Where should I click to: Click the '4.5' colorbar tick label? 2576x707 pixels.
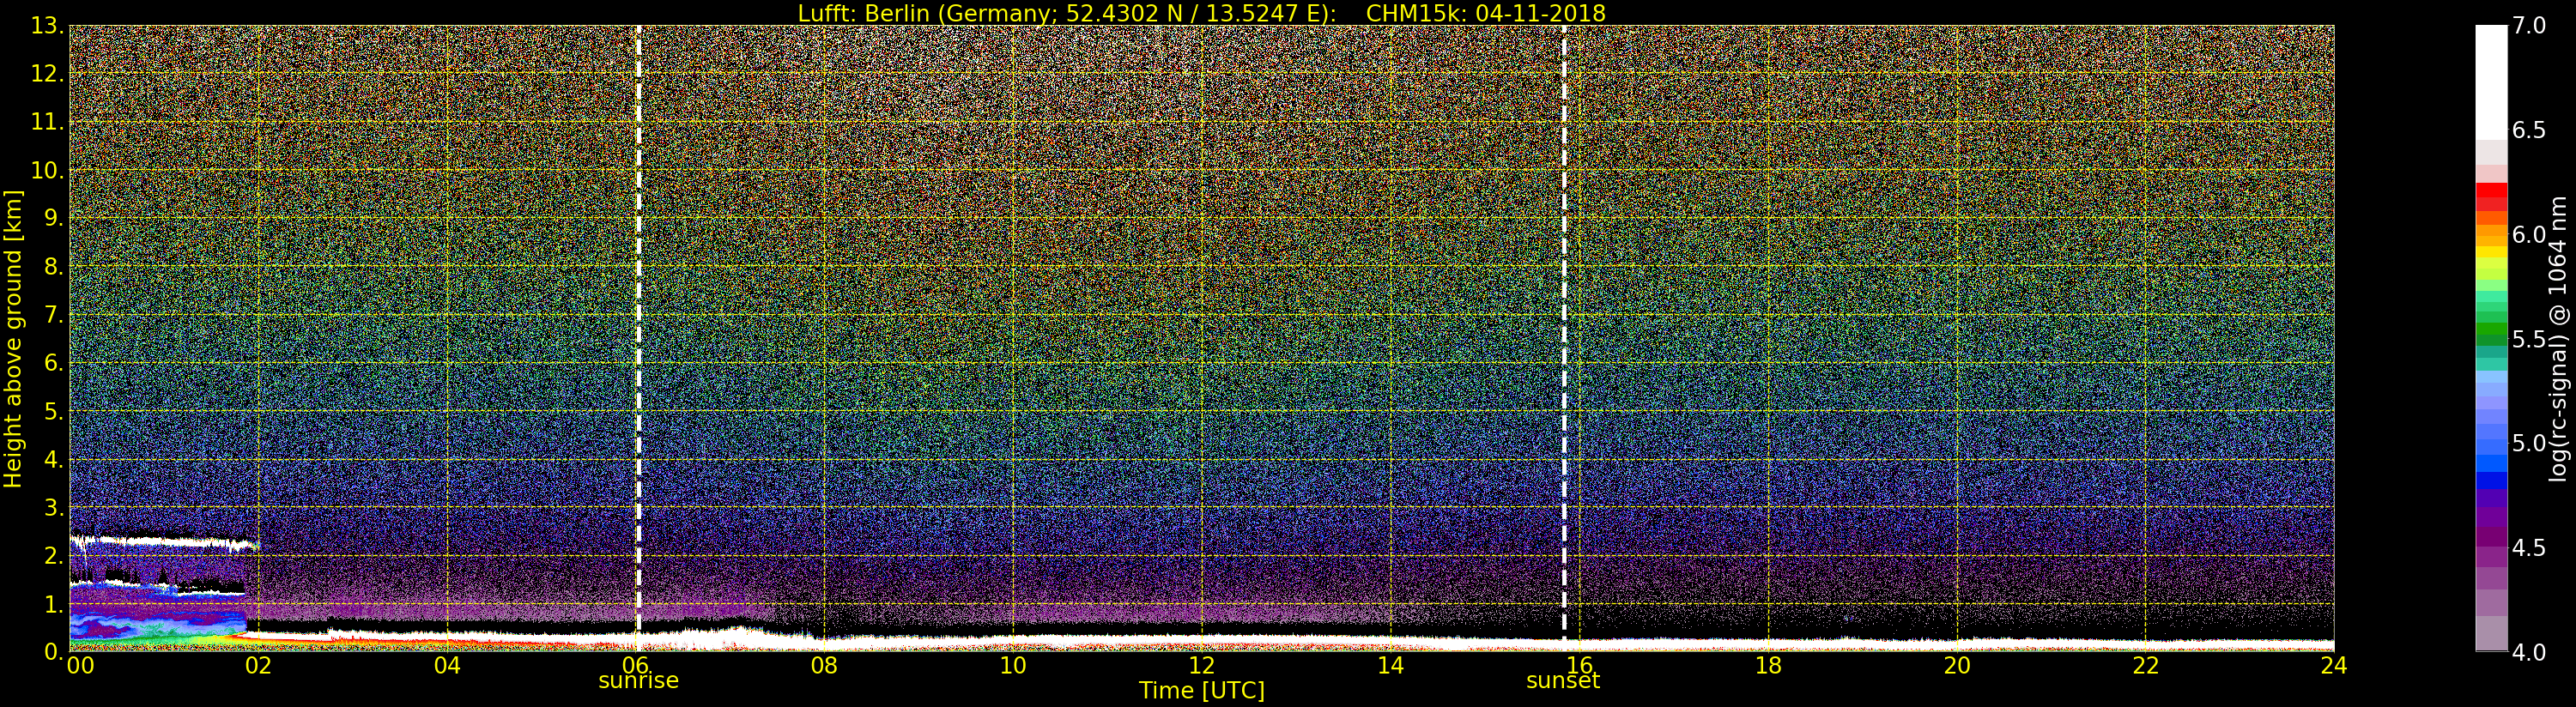click(2530, 549)
